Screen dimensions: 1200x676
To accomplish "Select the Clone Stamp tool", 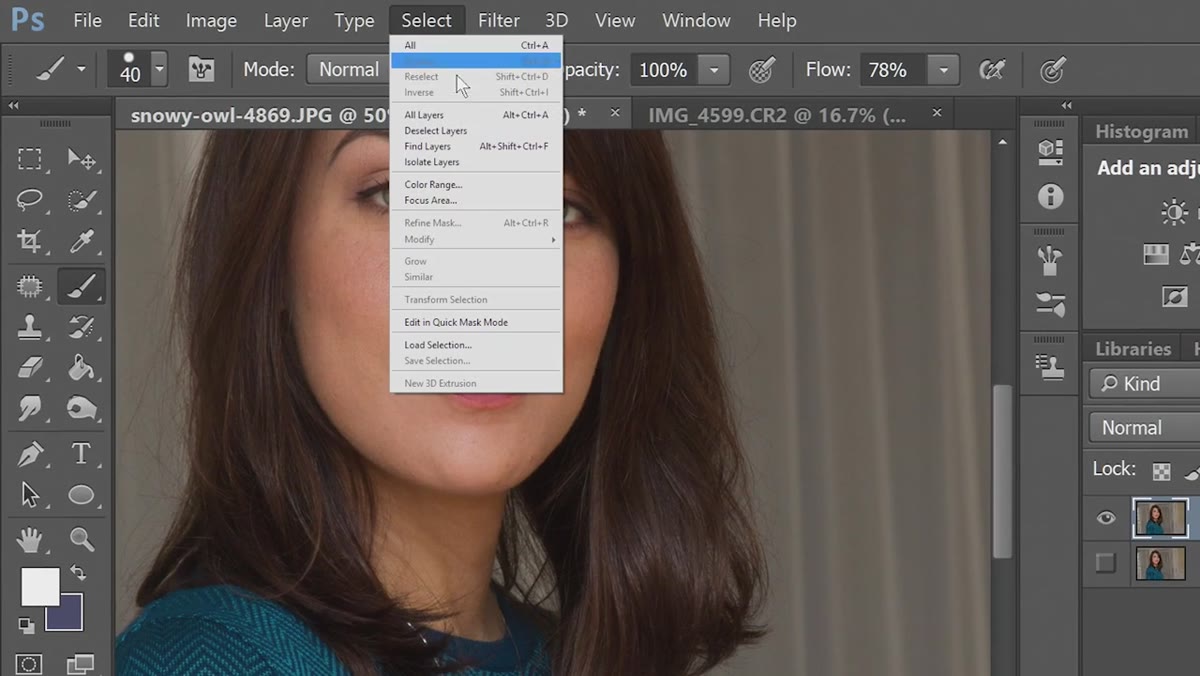I will click(x=30, y=327).
